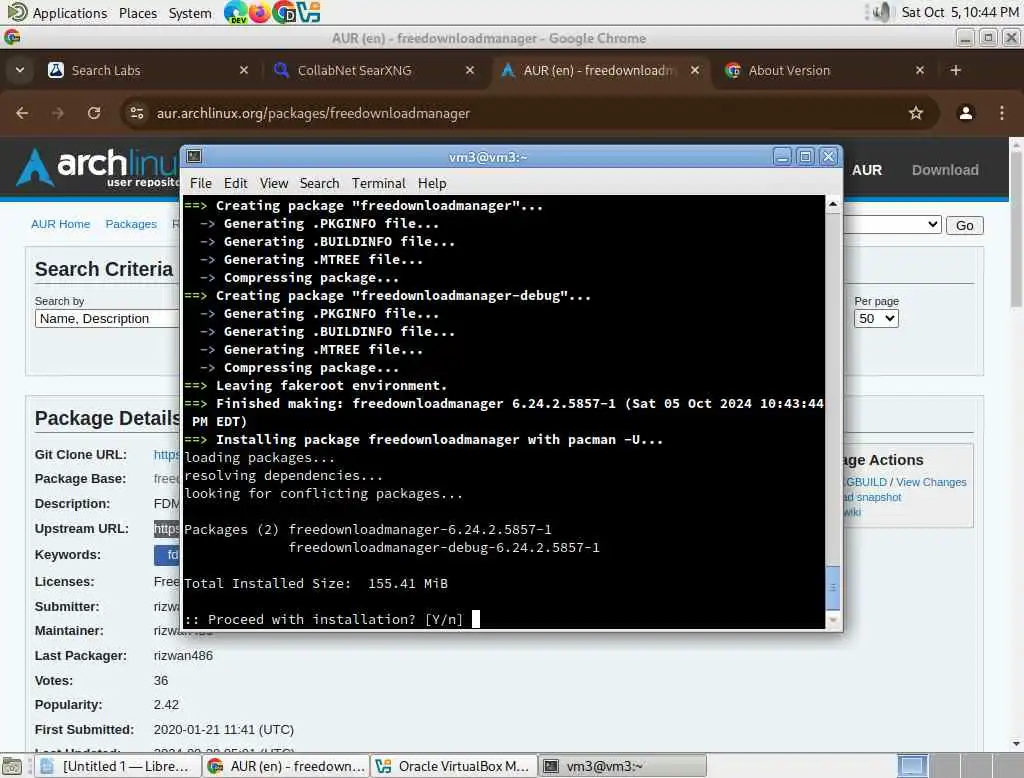Open the System menu
The image size is (1024, 778).
pyautogui.click(x=190, y=13)
